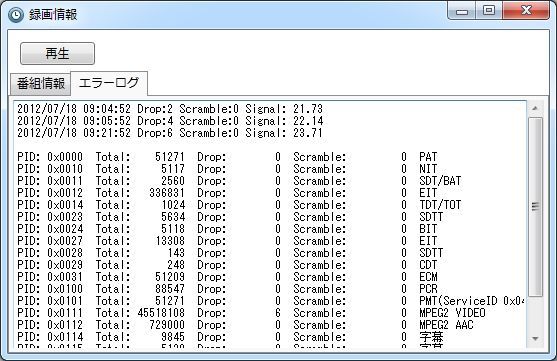The image size is (557, 361).
Task: Minimize the 録画情報 window
Action: [462, 11]
